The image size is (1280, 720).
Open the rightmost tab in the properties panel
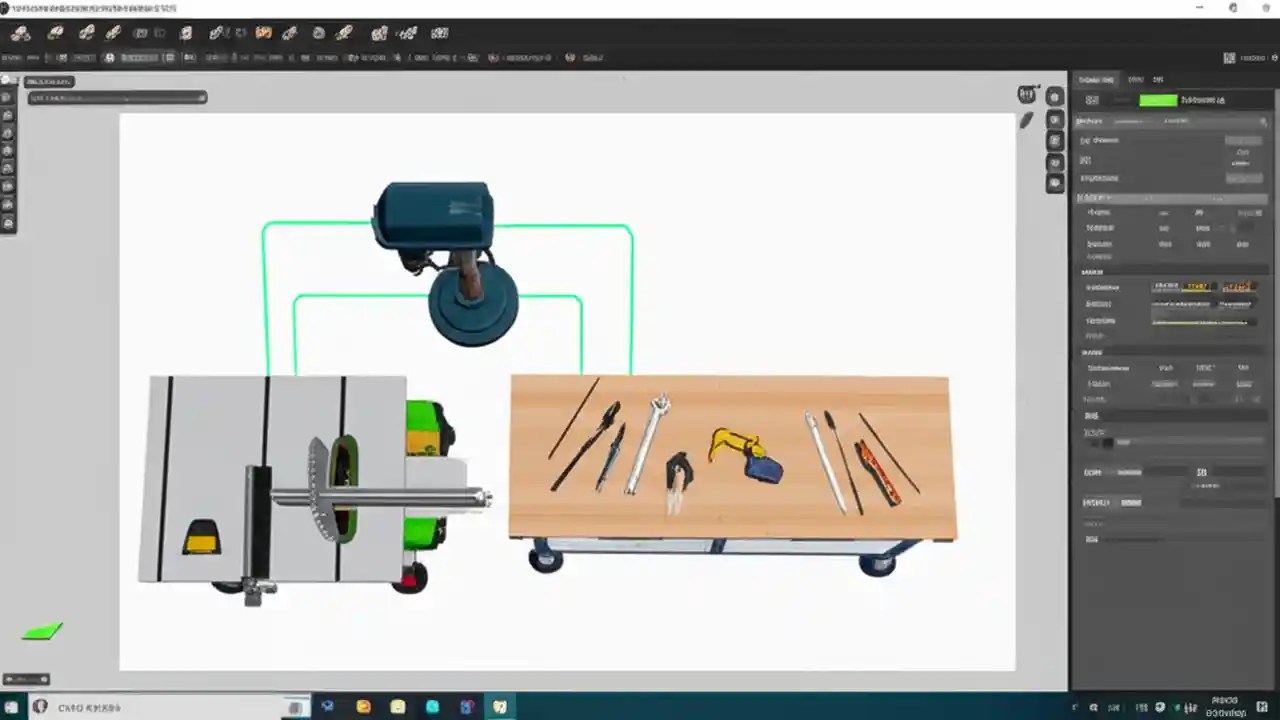[1158, 79]
